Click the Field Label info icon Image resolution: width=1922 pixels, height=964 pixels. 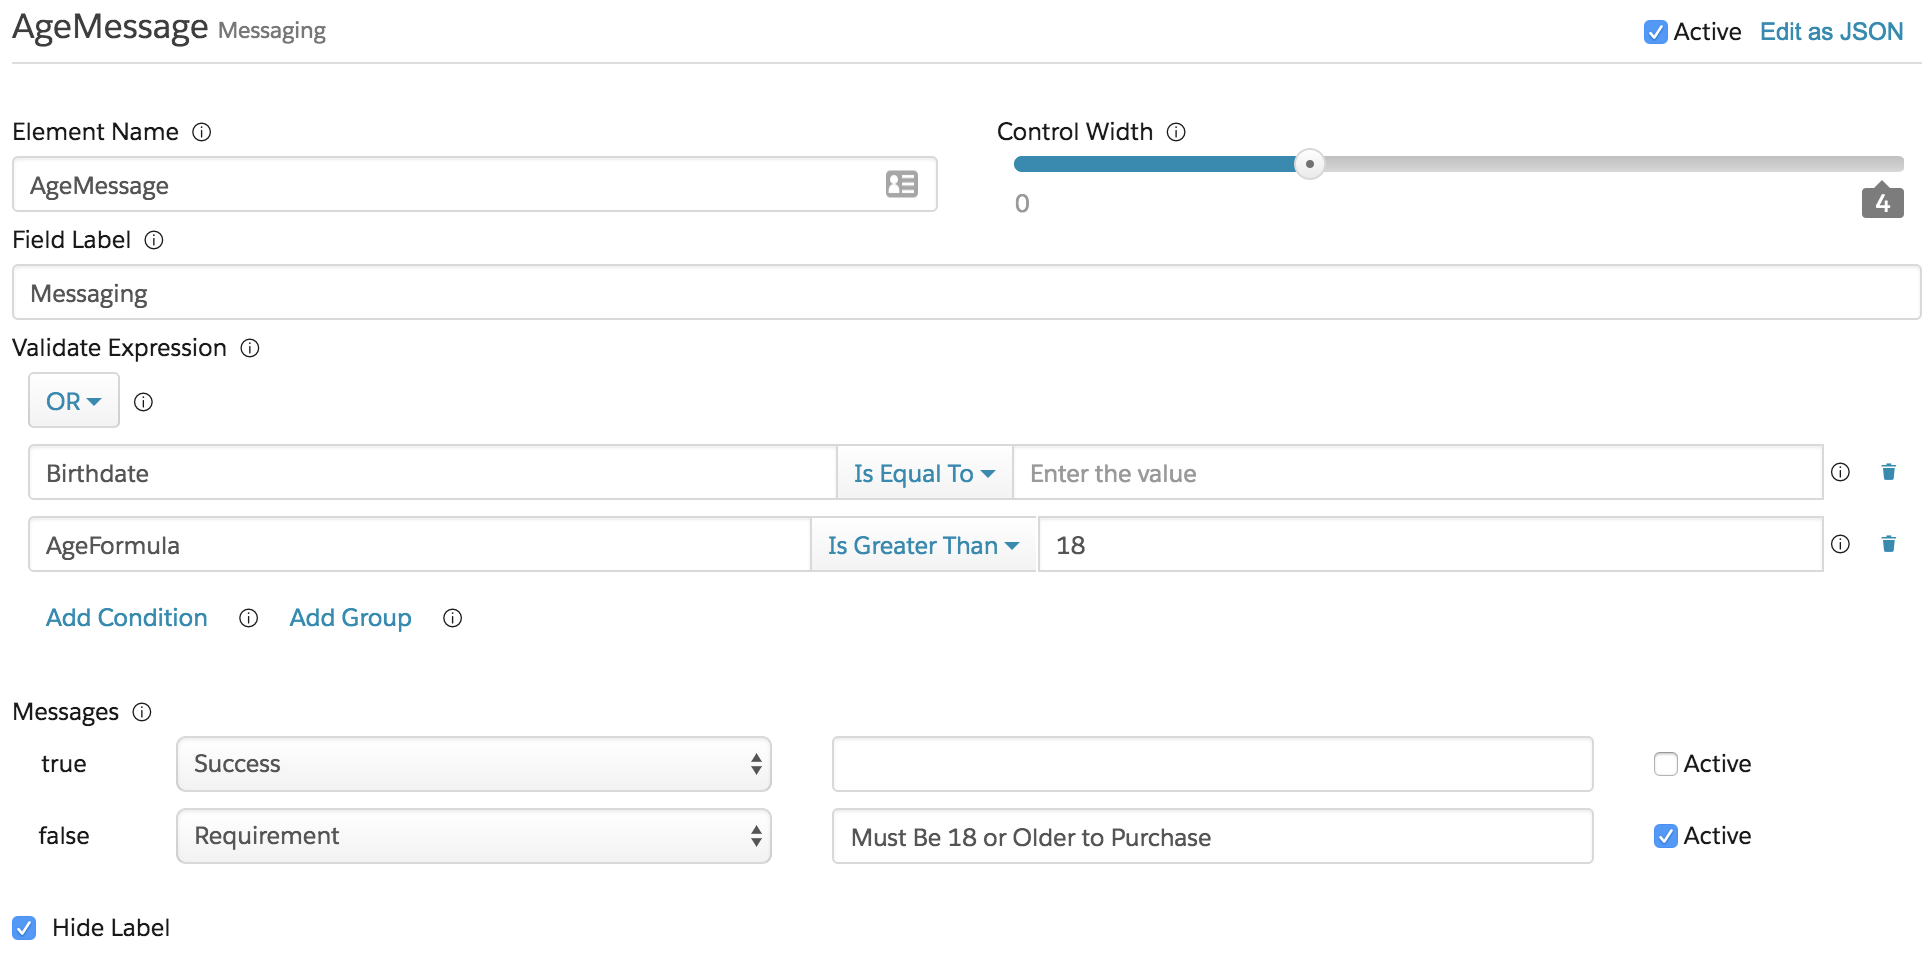pyautogui.click(x=154, y=240)
